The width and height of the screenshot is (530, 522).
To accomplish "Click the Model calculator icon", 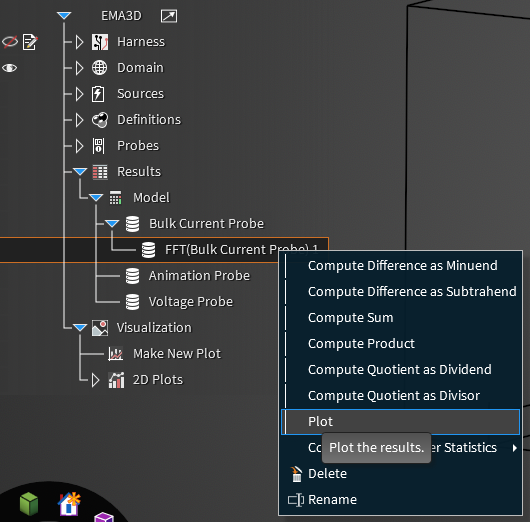I will [115, 198].
